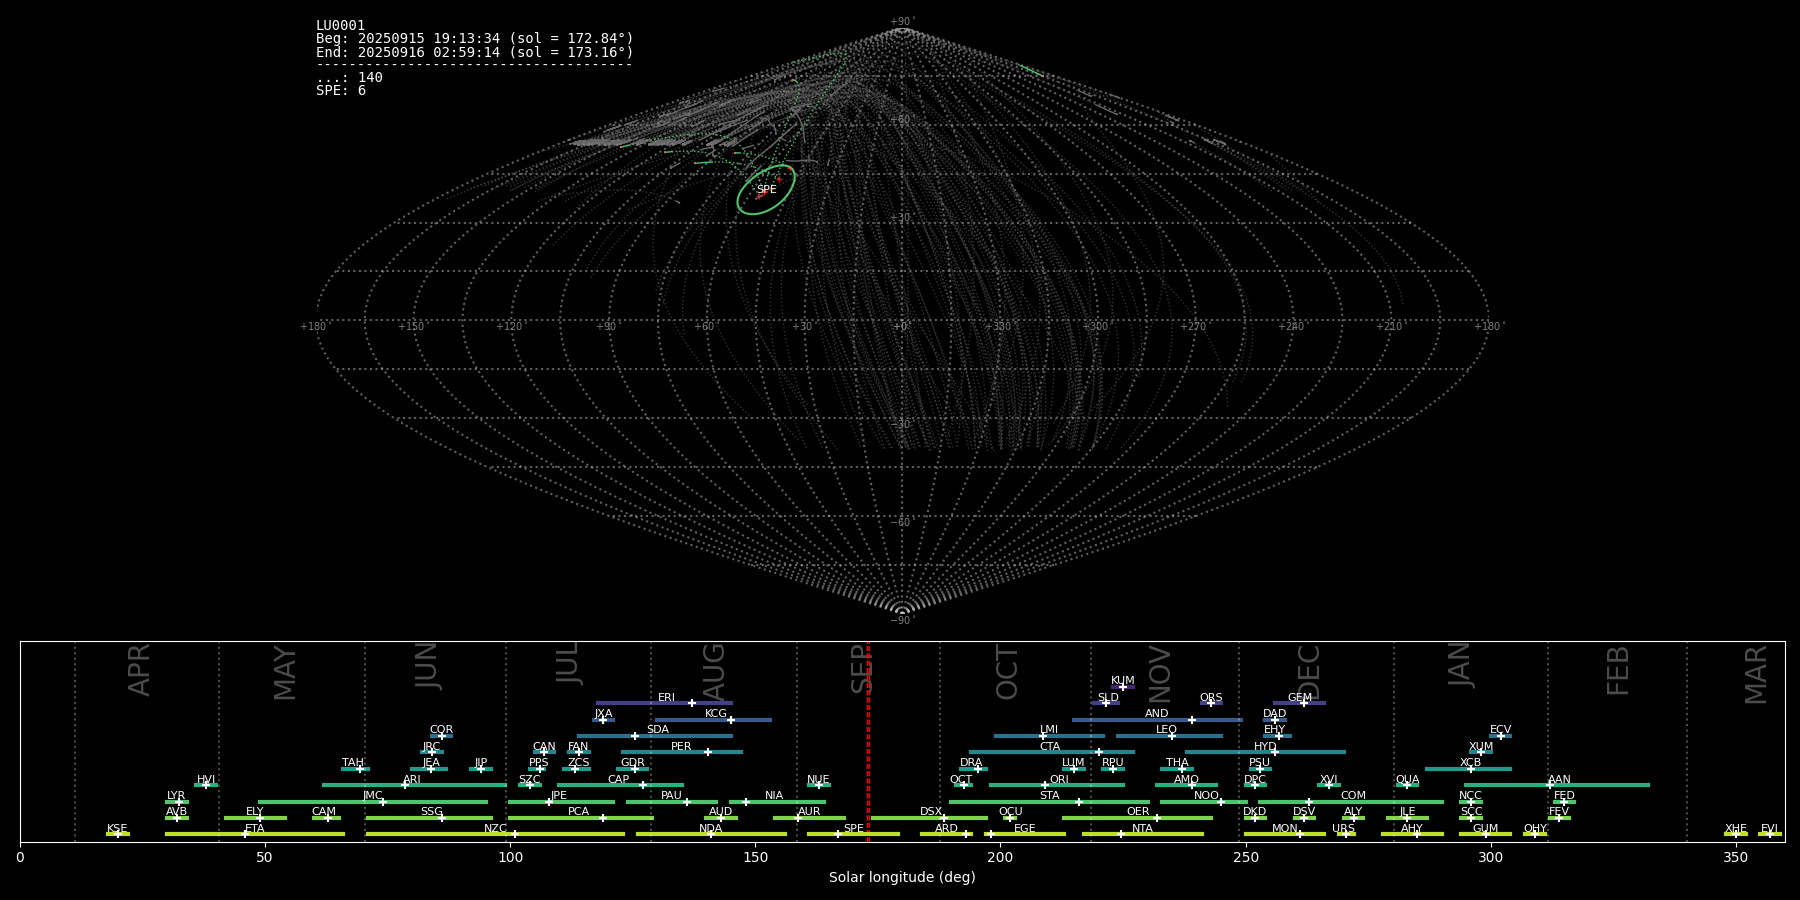Click the −90° pole label below the map

pyautogui.click(x=902, y=621)
